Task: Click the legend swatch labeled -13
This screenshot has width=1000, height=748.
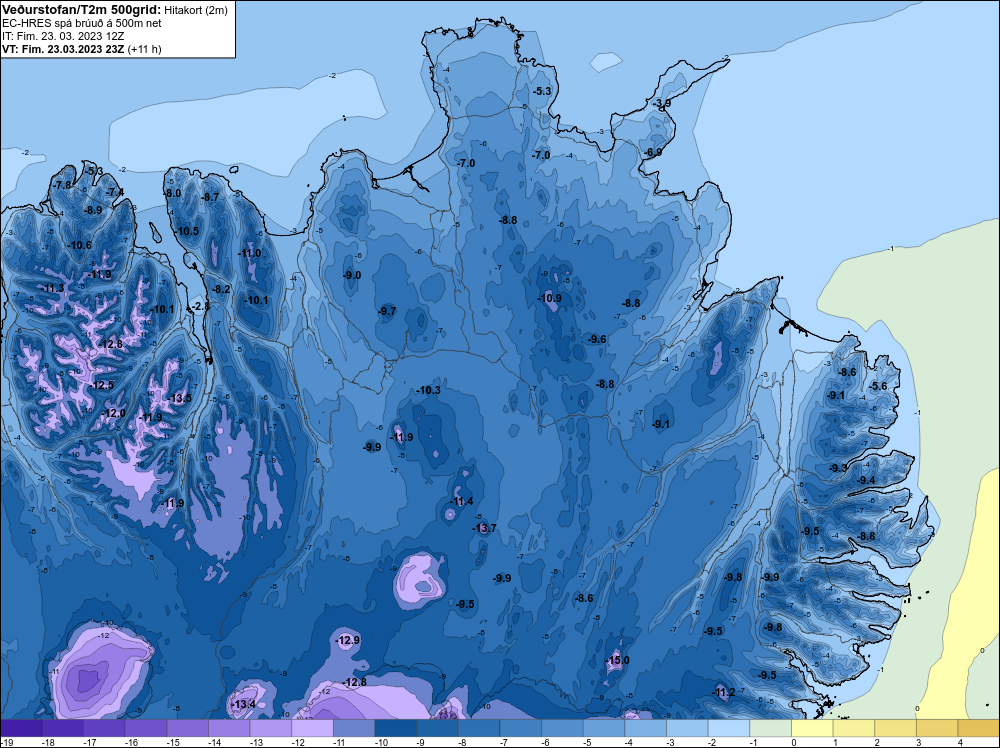Action: tap(270, 728)
